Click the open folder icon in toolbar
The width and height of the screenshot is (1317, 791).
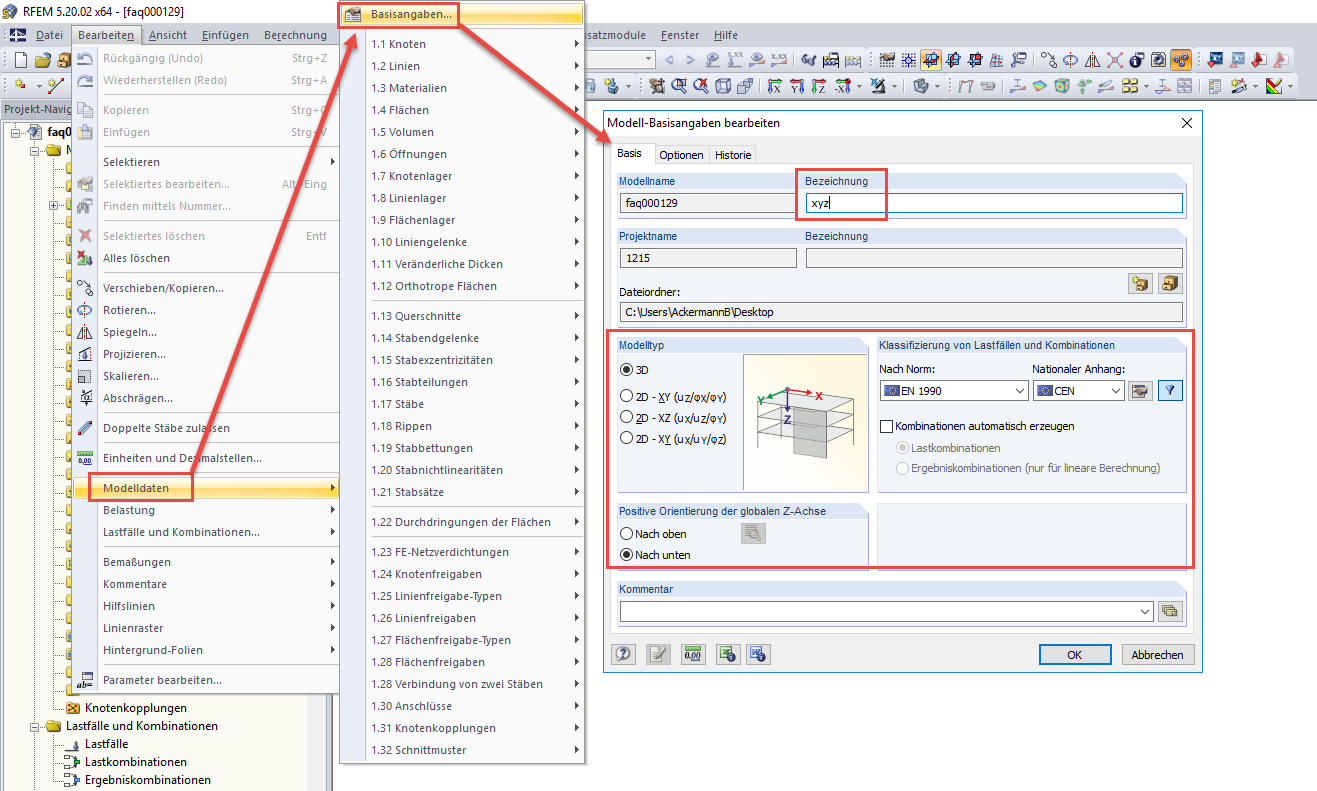(x=42, y=60)
